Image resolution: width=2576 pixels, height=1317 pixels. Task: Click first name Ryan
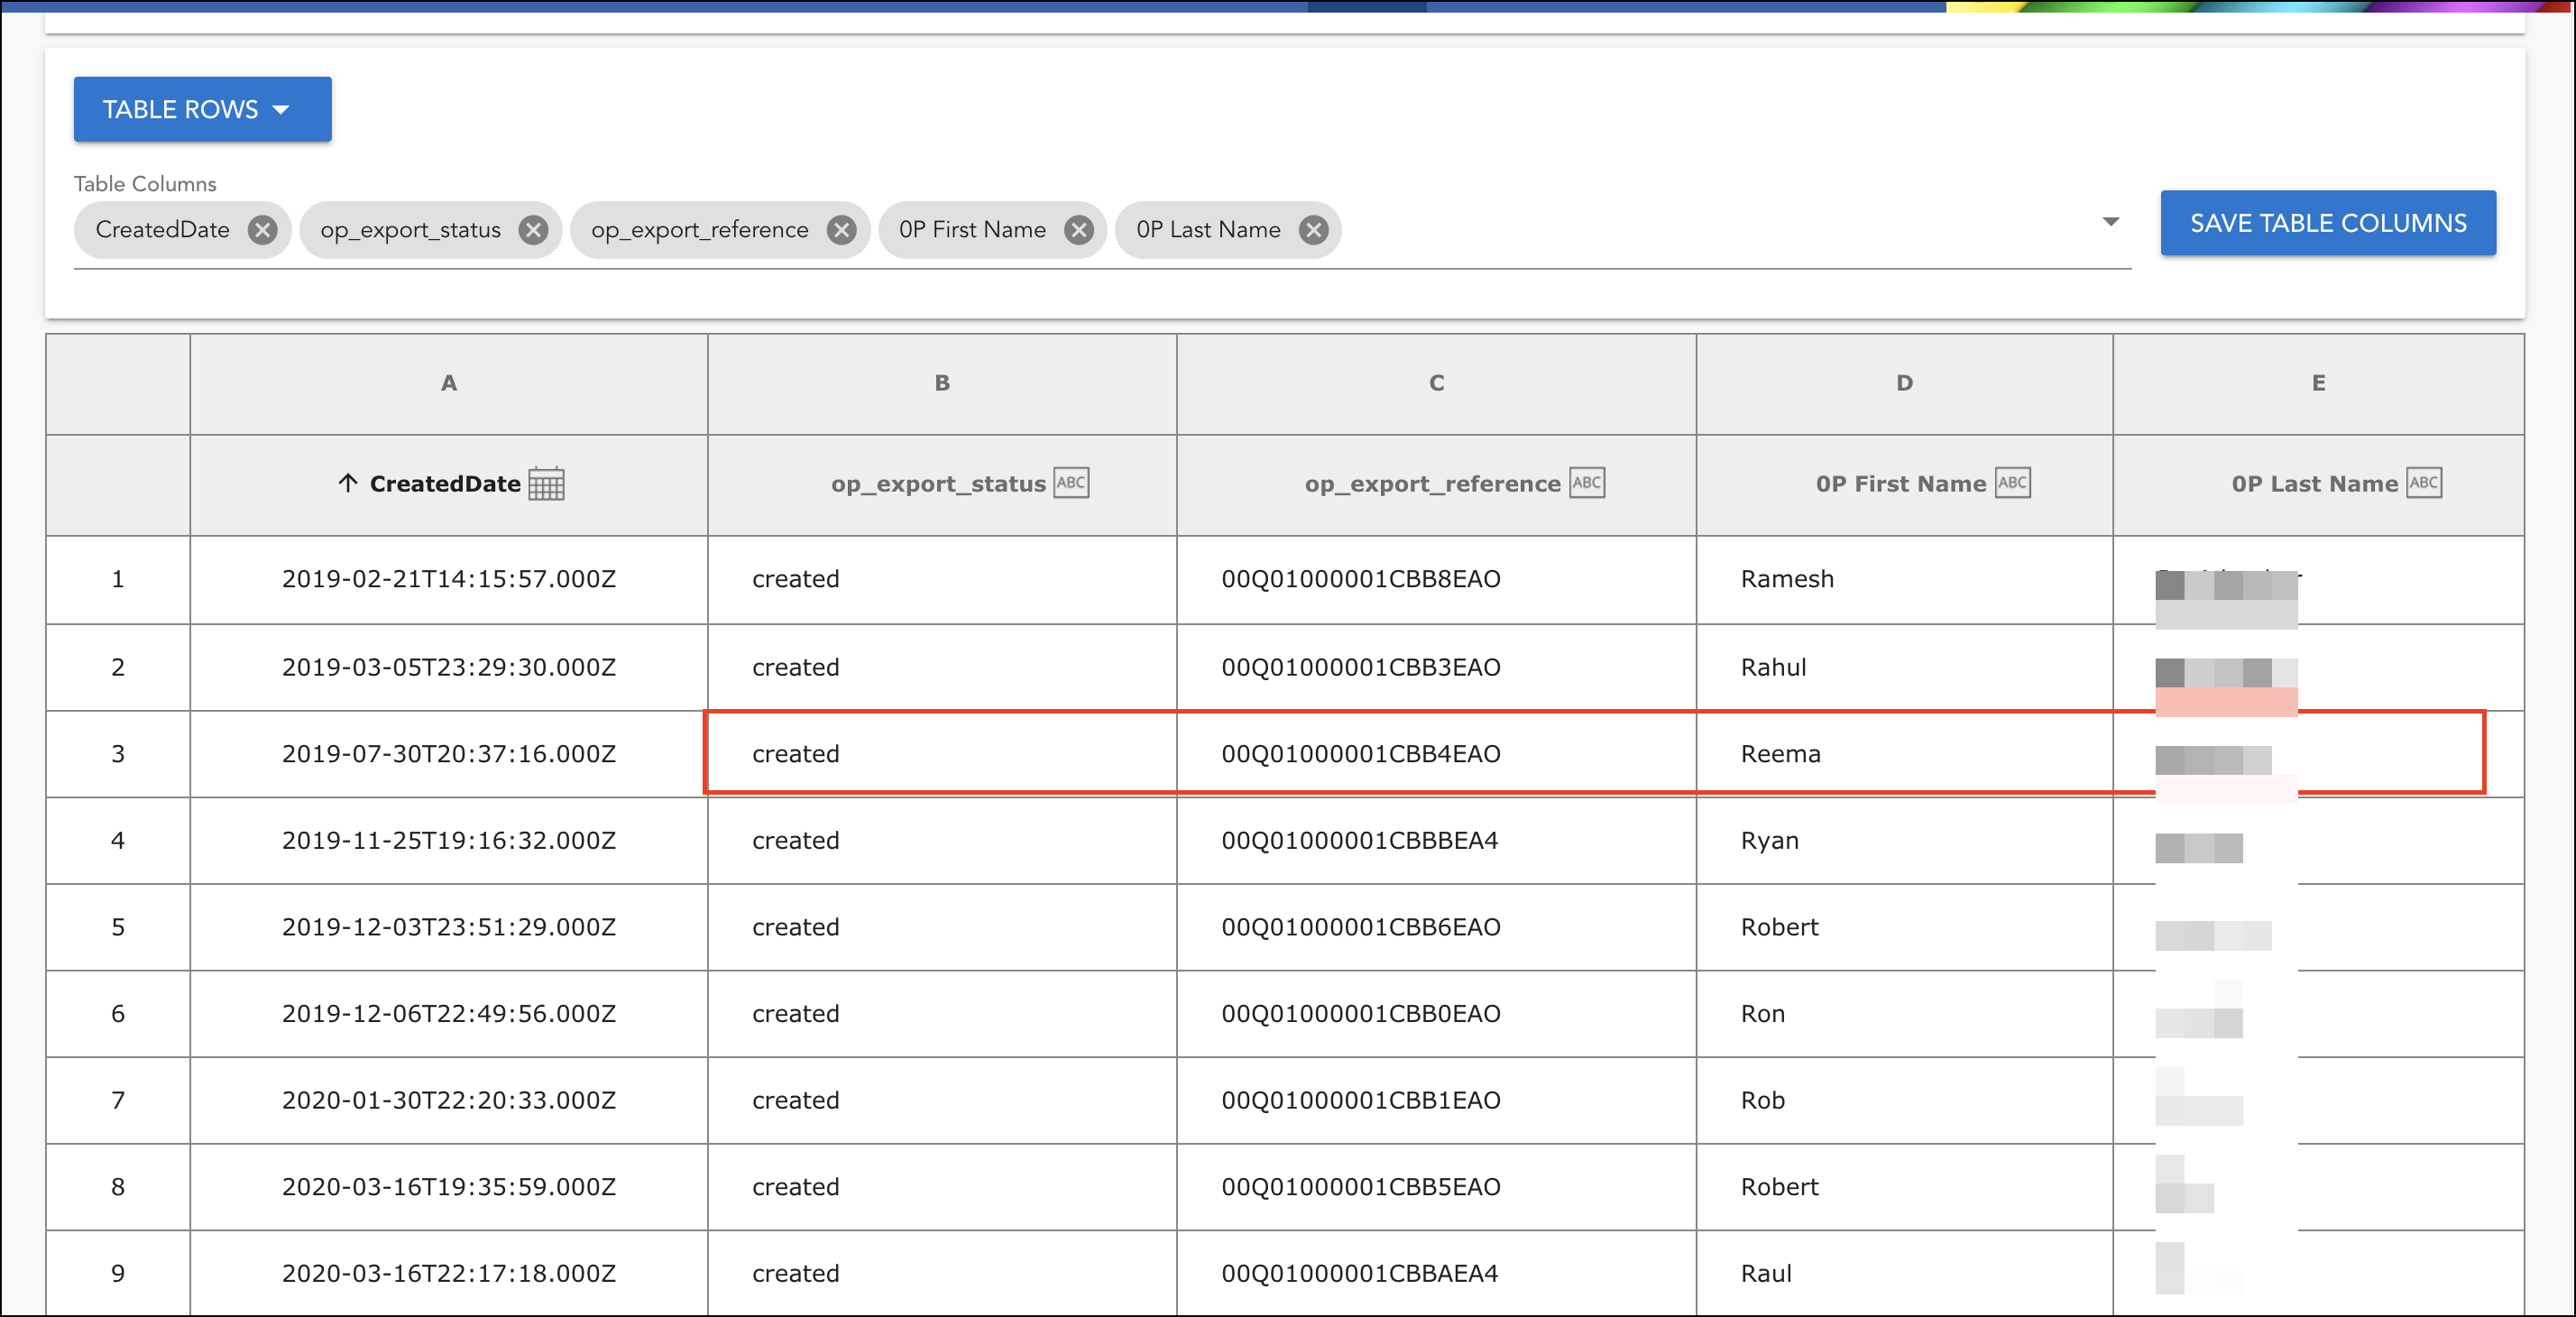(x=1769, y=841)
